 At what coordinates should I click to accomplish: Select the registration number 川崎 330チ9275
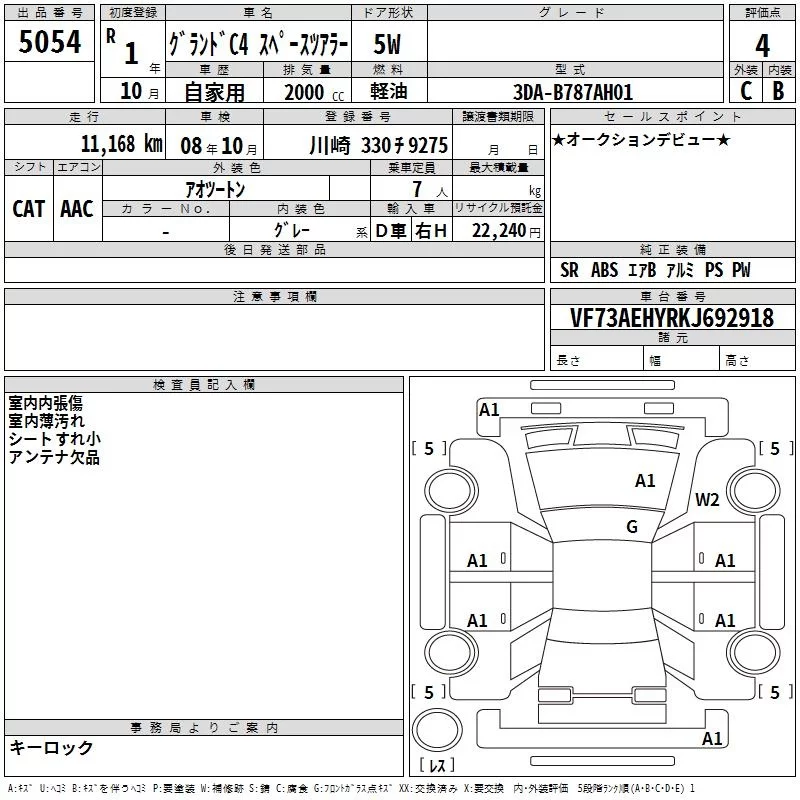(379, 146)
